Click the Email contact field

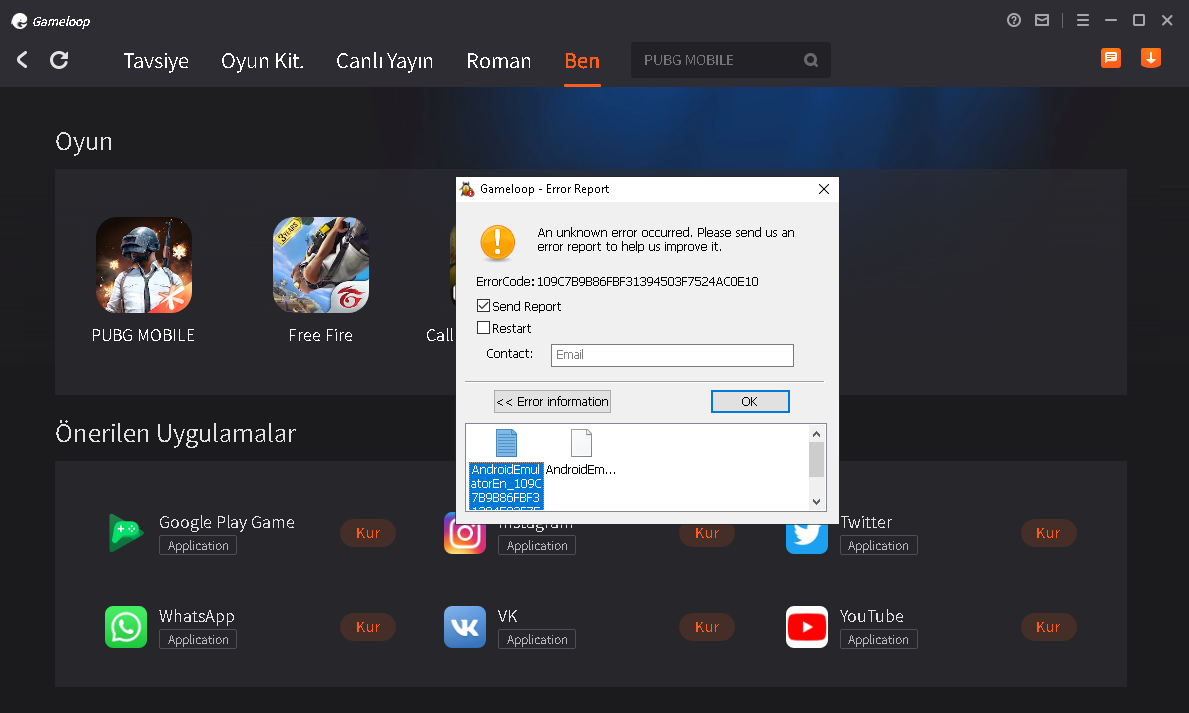(x=672, y=355)
